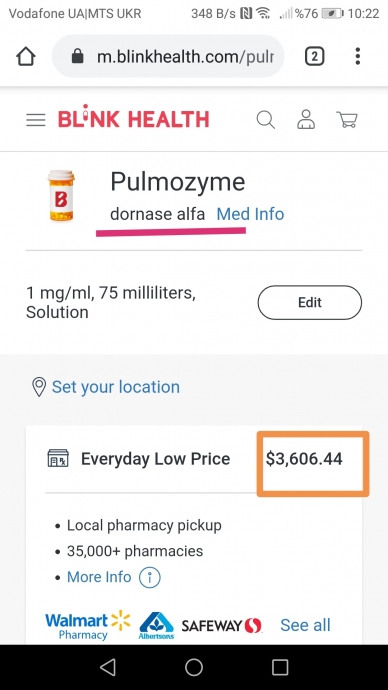Open the browser three-dot menu
388x690 pixels.
point(358,56)
